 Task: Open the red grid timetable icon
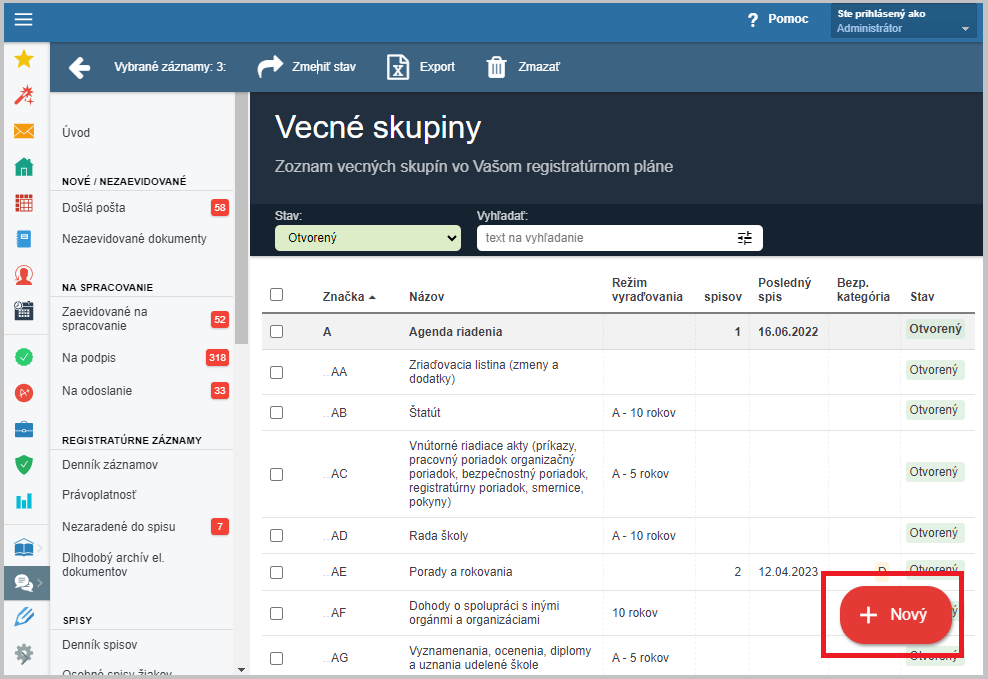click(x=24, y=203)
